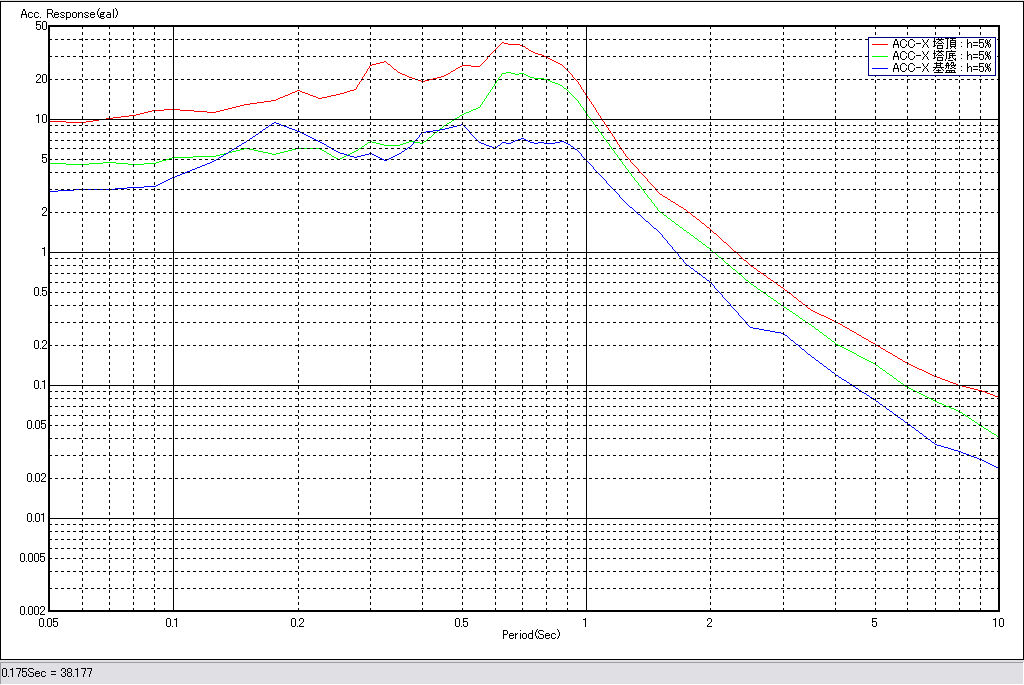Click the 50 label atop the response axis
Viewport: 1024px width, 685px height.
coord(41,26)
